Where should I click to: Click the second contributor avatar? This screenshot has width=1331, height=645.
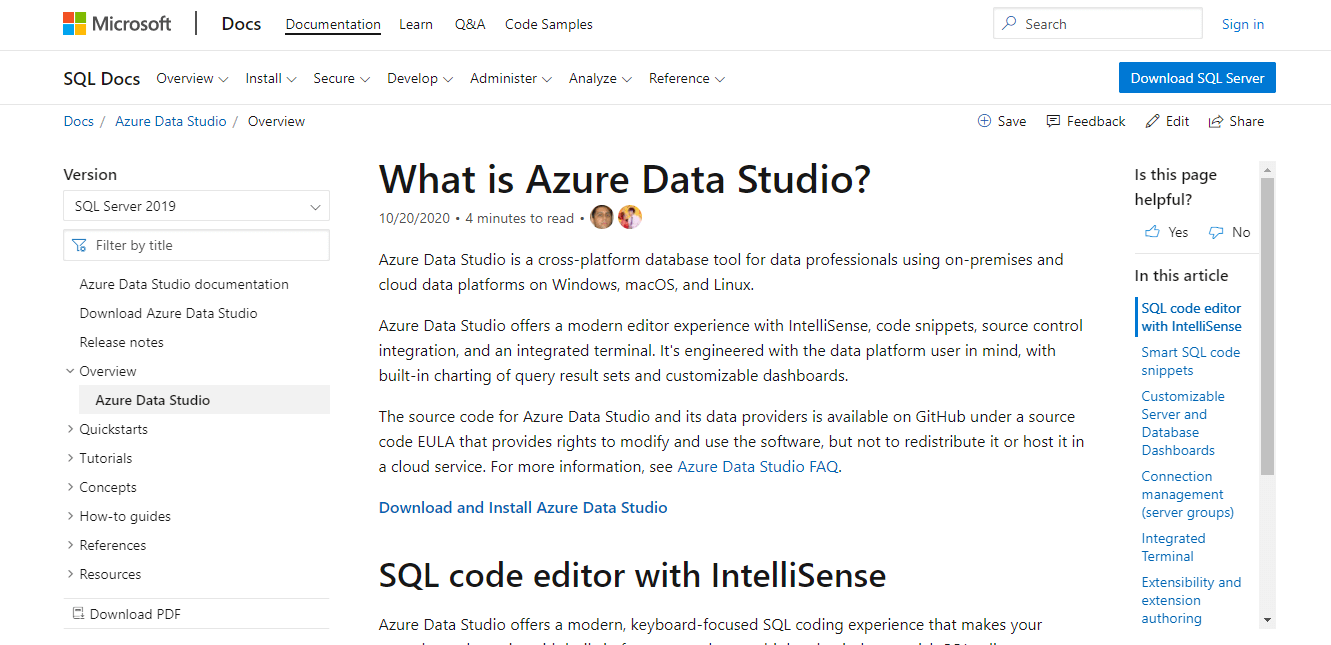coord(629,217)
